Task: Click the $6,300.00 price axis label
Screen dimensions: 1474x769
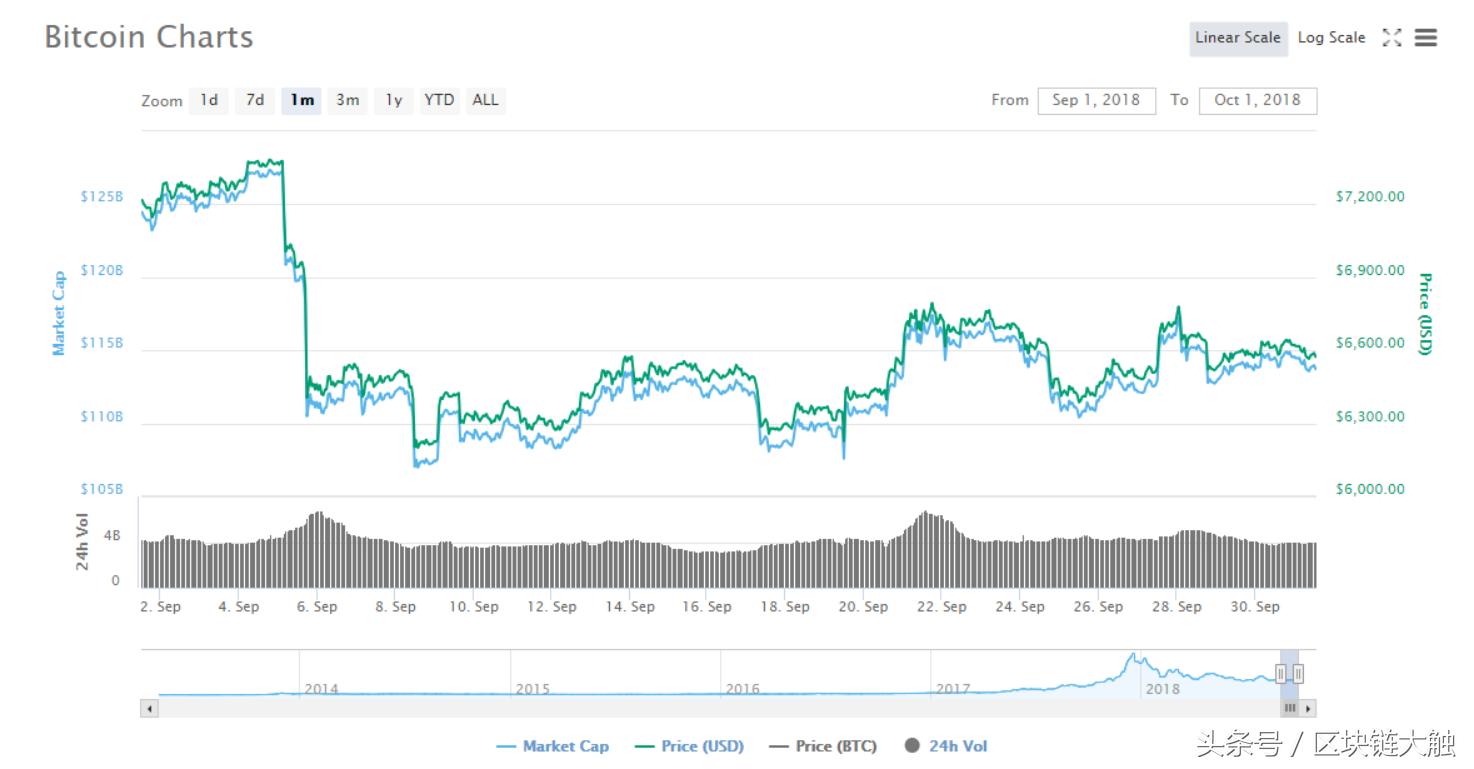Action: click(x=1370, y=417)
